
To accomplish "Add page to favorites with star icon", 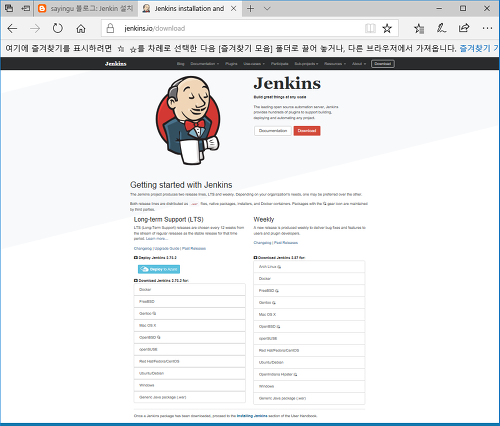I will pyautogui.click(x=387, y=28).
